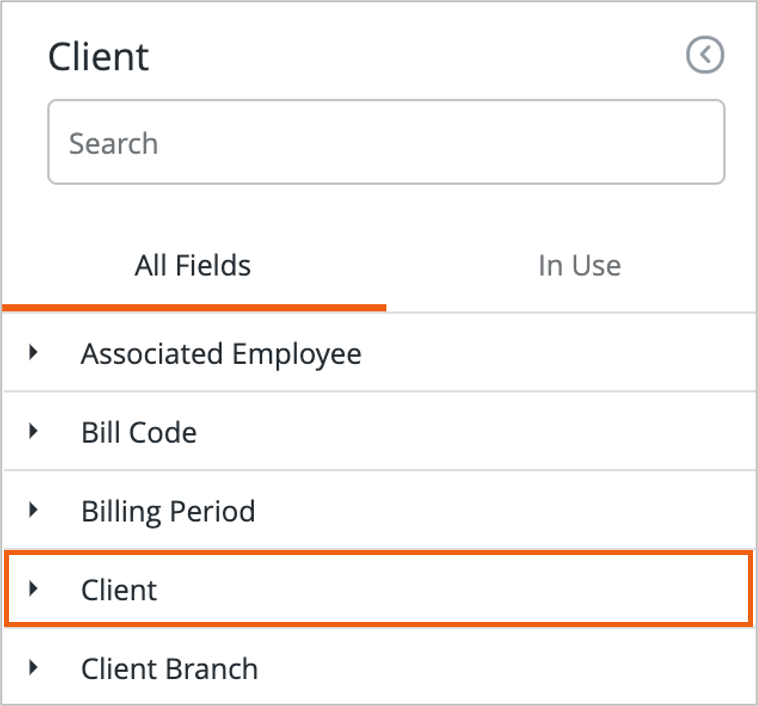Click the orange underline below All Fields
The width and height of the screenshot is (758, 706).
[193, 307]
